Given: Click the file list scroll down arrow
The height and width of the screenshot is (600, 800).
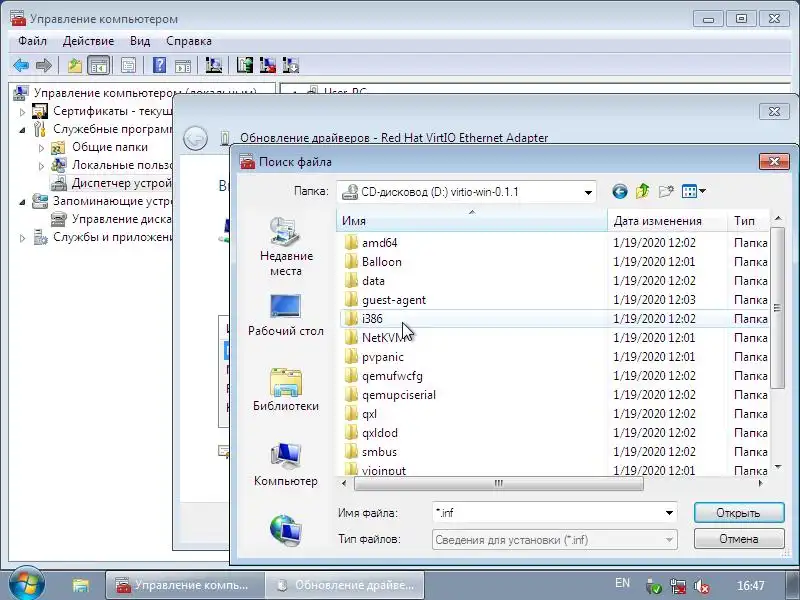Looking at the screenshot, I should 778,467.
